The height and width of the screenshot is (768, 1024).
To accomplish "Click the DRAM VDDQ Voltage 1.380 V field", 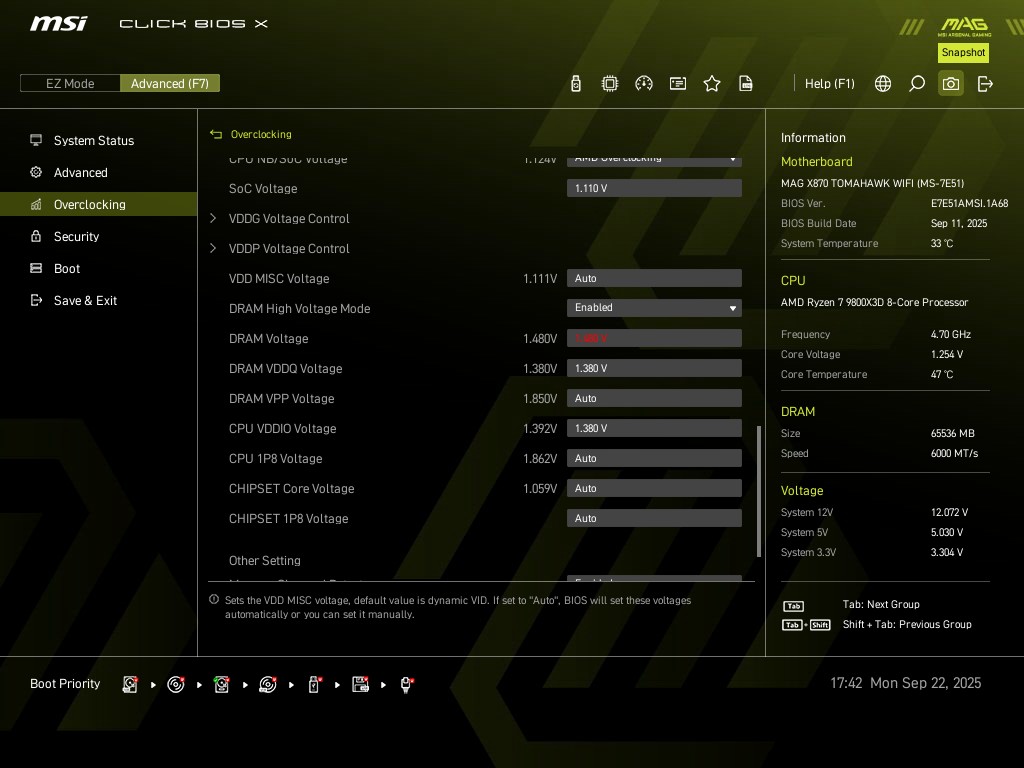I will (654, 368).
